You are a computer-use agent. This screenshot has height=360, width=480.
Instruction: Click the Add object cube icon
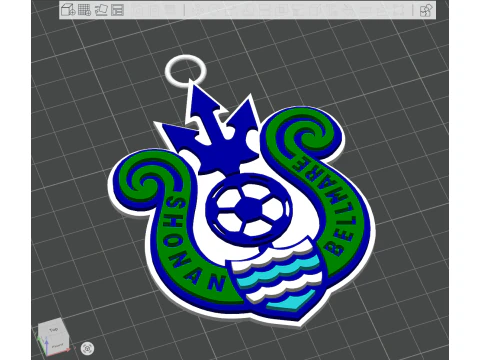pos(68,10)
